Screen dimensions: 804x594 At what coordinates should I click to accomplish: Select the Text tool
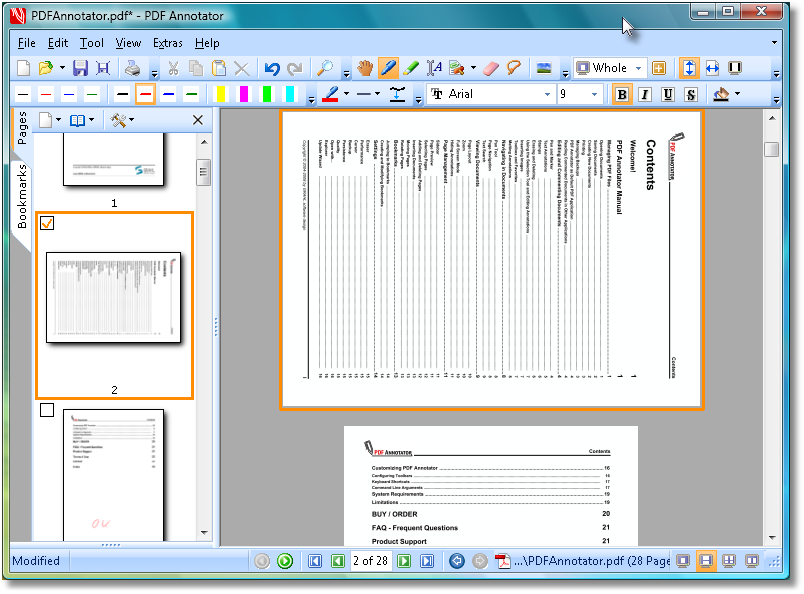click(x=434, y=68)
